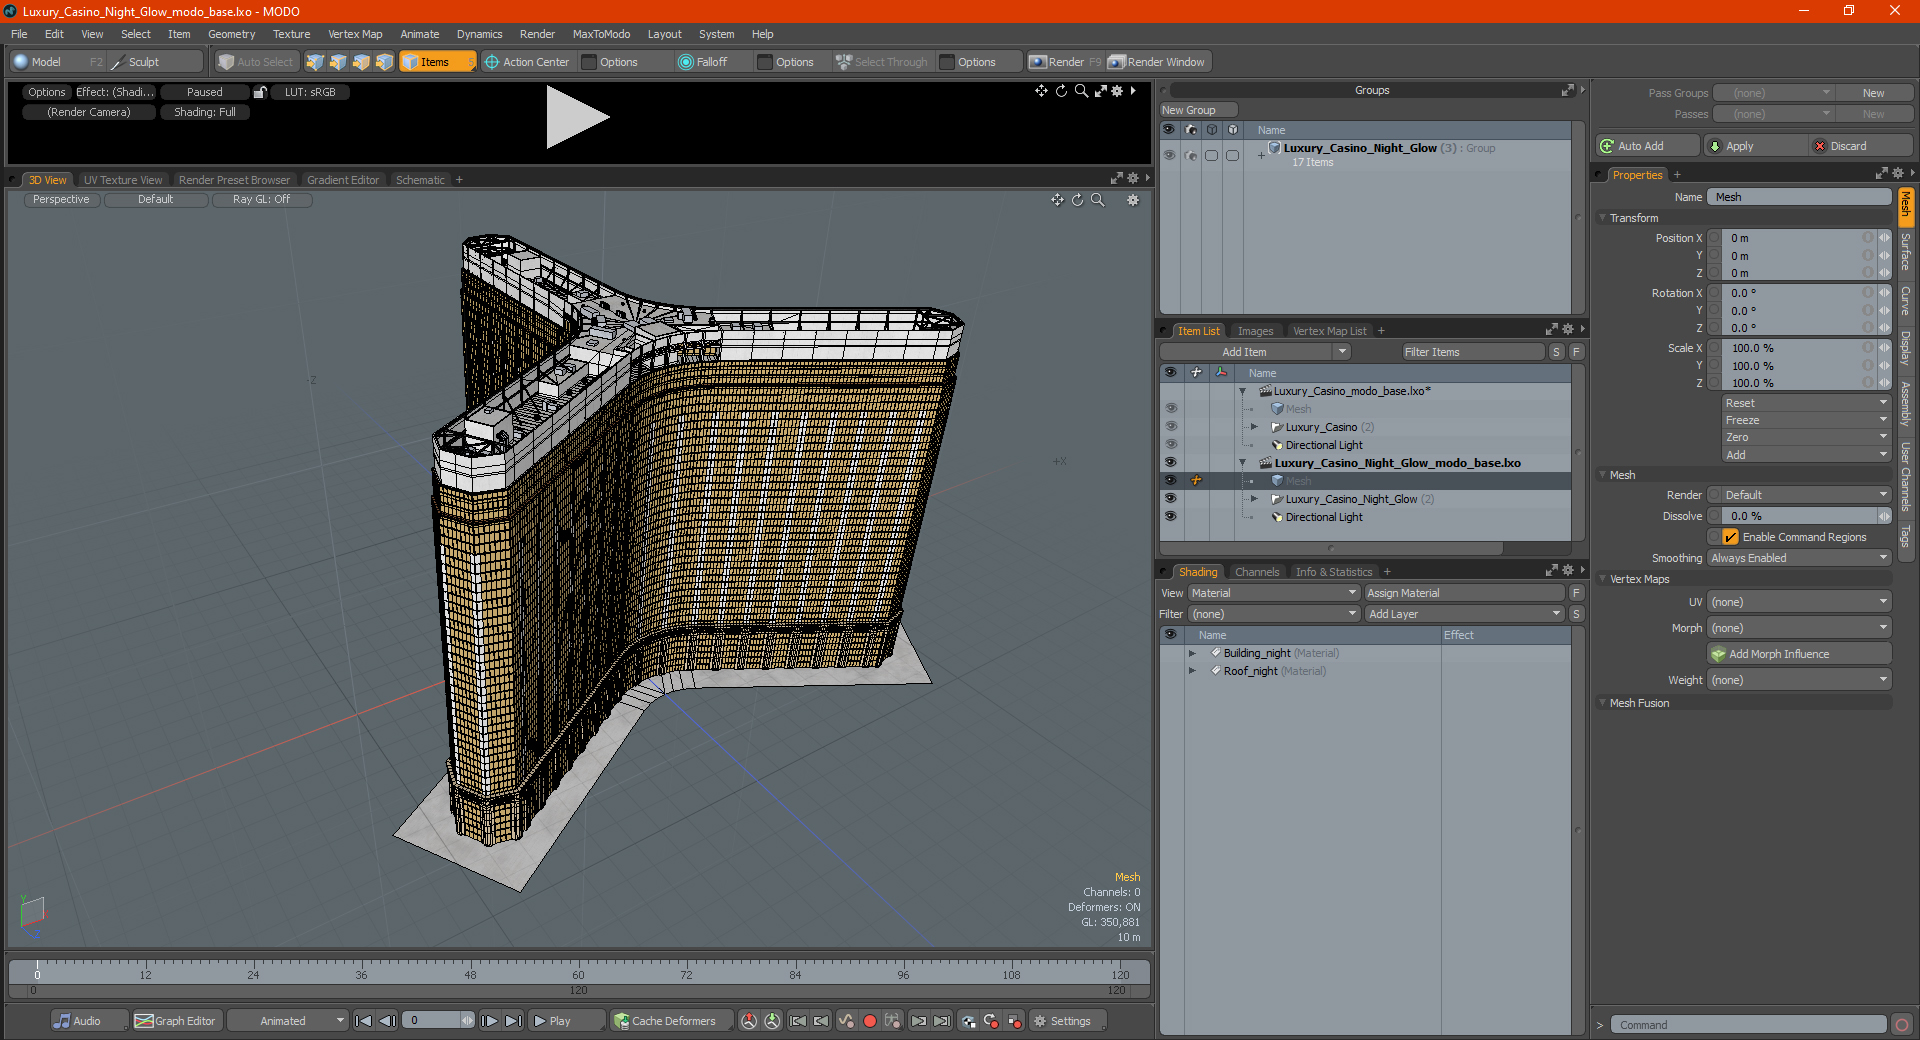The image size is (1920, 1040).
Task: Go to last frame
Action: point(513,1021)
